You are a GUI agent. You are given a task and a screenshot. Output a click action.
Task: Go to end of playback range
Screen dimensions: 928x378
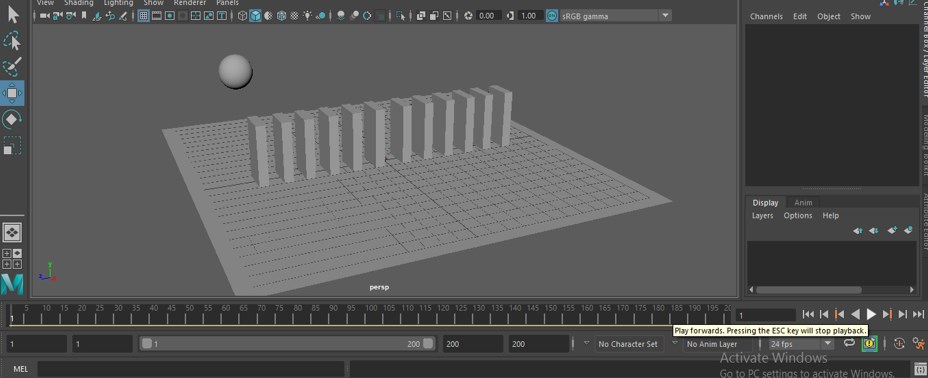[919, 315]
